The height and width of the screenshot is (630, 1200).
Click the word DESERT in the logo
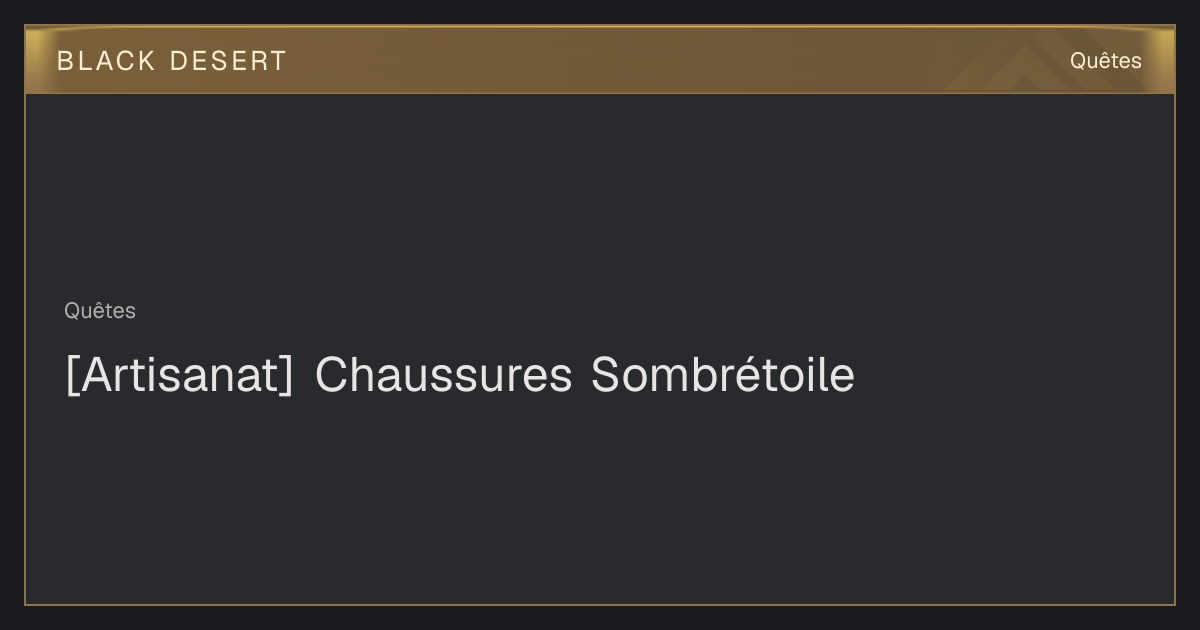pos(228,61)
